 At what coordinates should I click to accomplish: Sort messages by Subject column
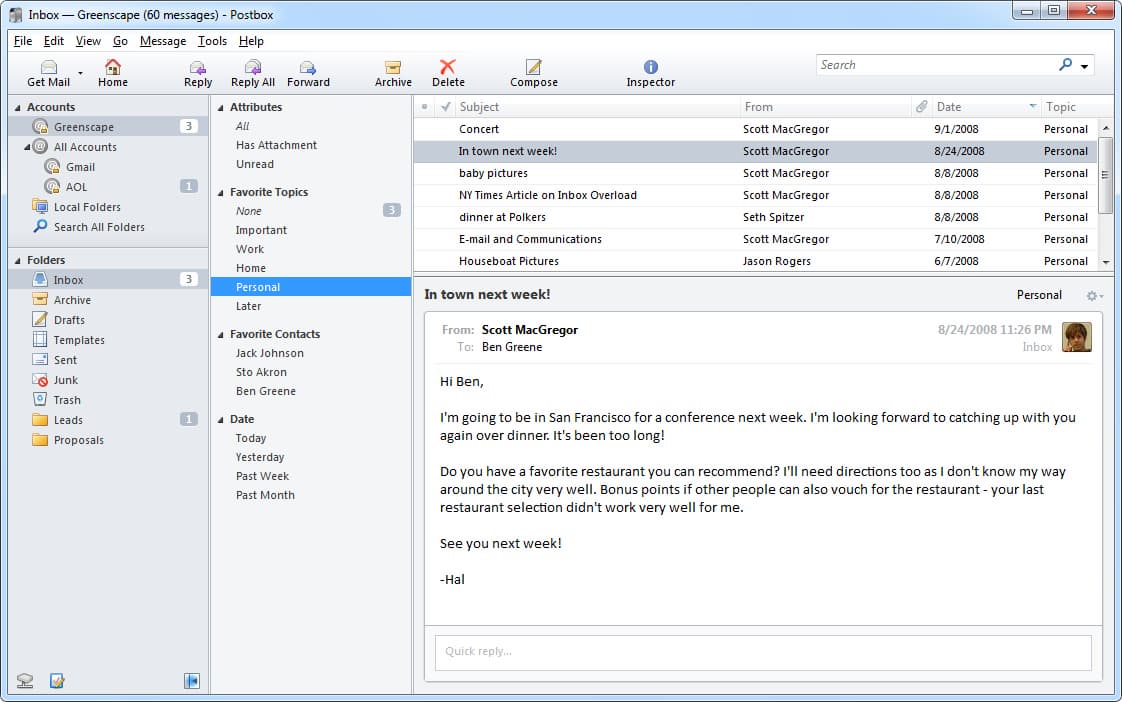[x=597, y=107]
